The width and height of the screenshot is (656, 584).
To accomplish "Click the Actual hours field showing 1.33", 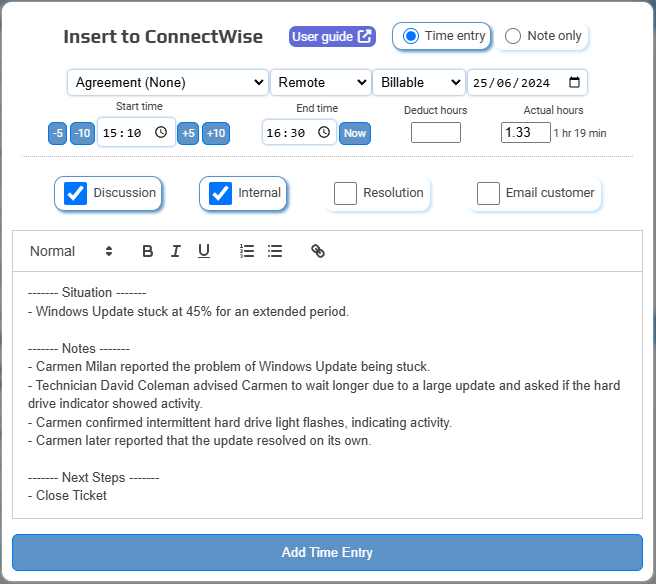I will (525, 133).
